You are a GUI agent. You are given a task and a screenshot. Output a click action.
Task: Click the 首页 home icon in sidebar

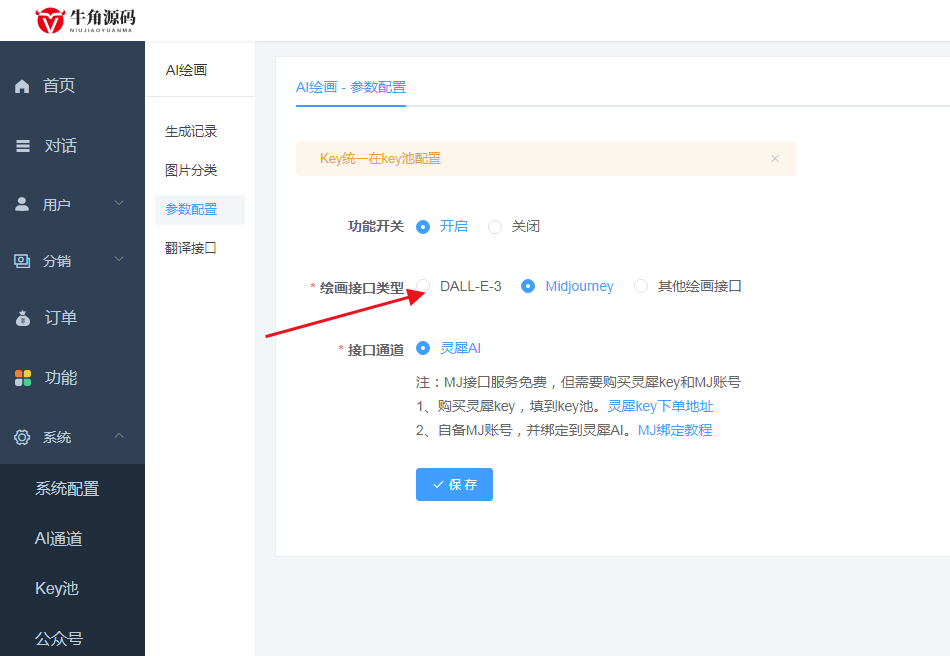tap(21, 85)
